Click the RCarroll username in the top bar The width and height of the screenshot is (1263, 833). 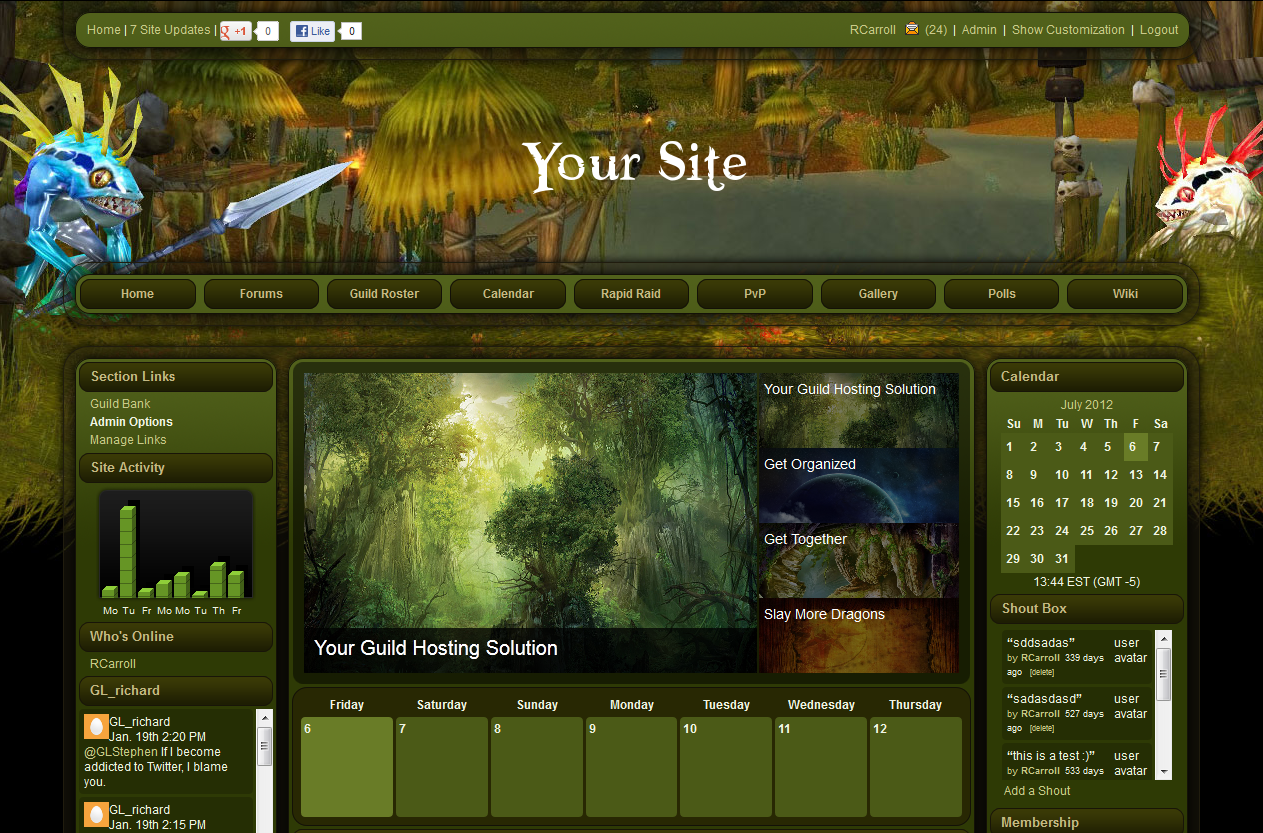pos(873,30)
